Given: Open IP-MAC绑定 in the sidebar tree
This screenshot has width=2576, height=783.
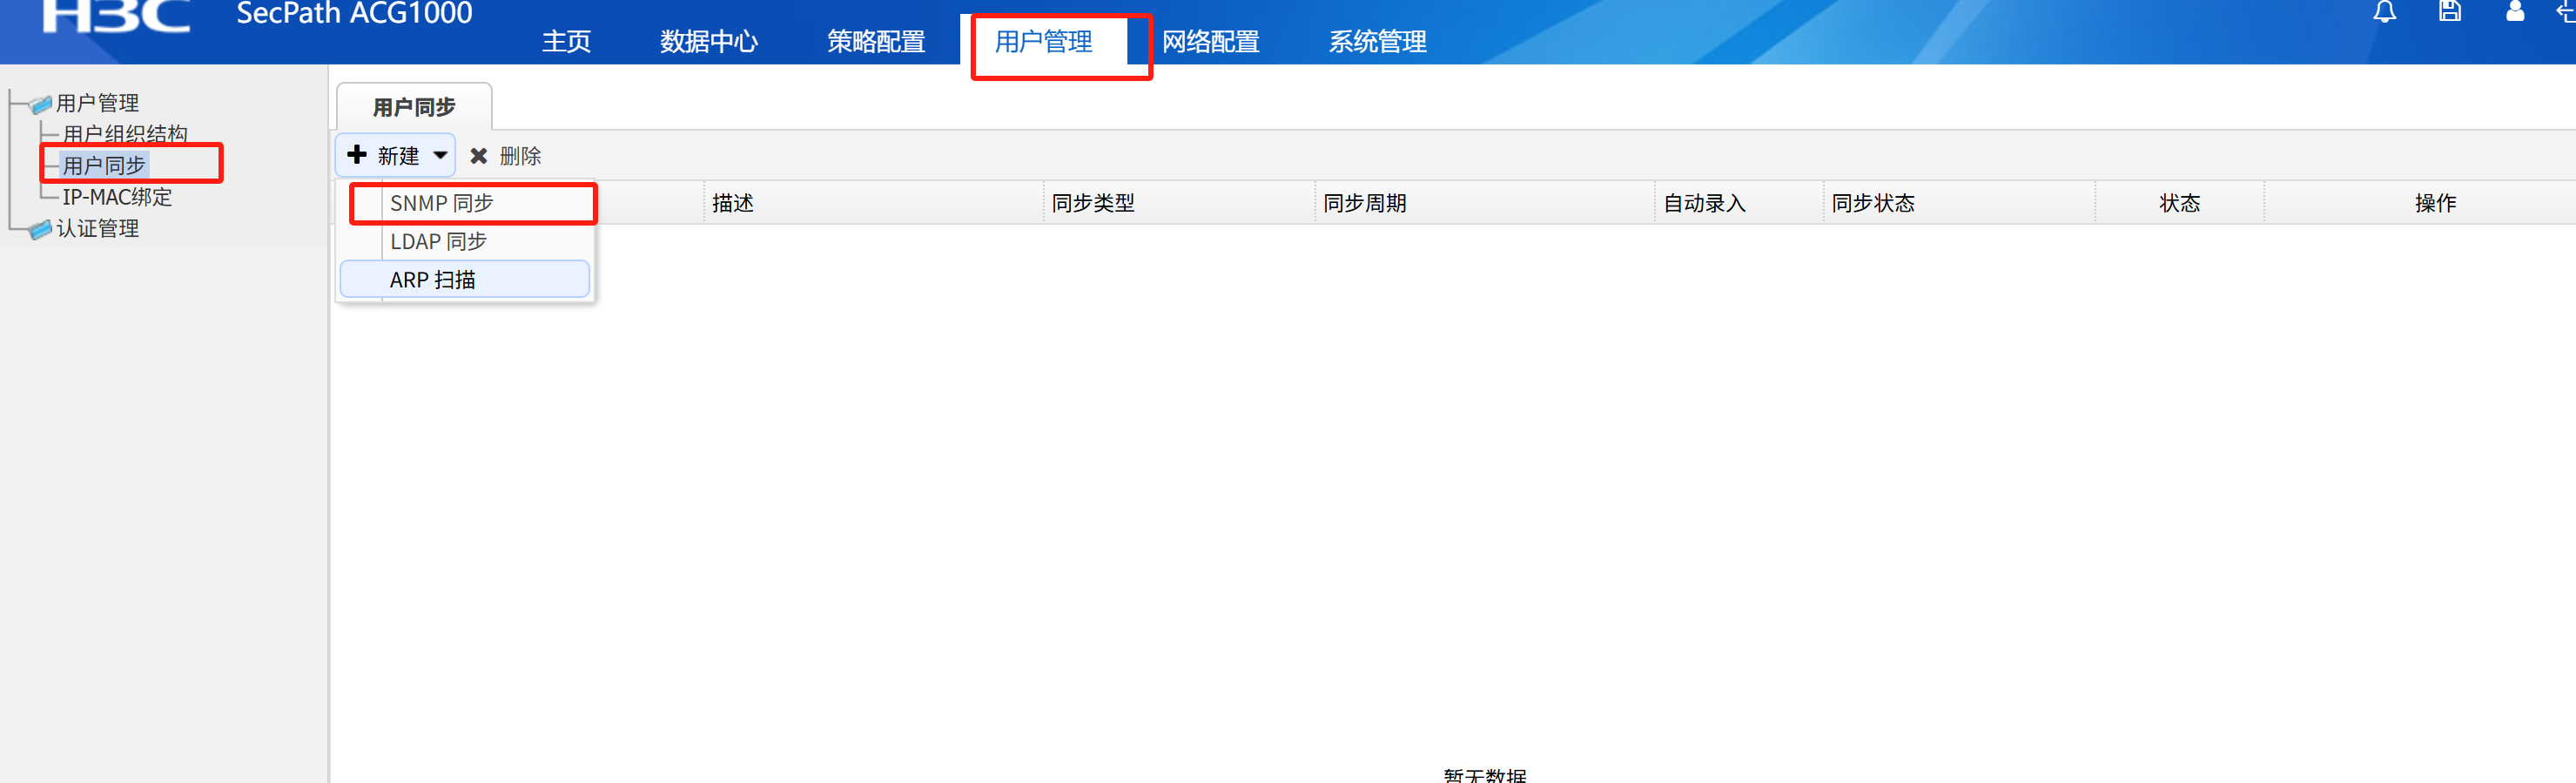Looking at the screenshot, I should click(117, 197).
